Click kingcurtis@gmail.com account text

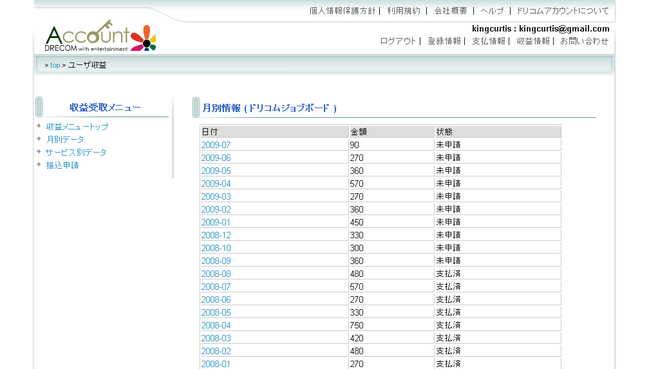(x=564, y=29)
